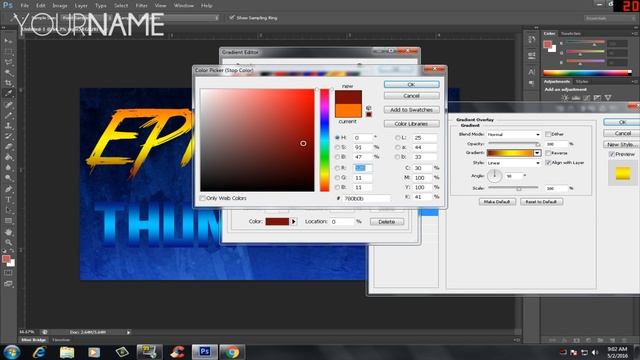This screenshot has width=640, height=360.
Task: Change screen mode icon in toolbar
Action: 8,284
